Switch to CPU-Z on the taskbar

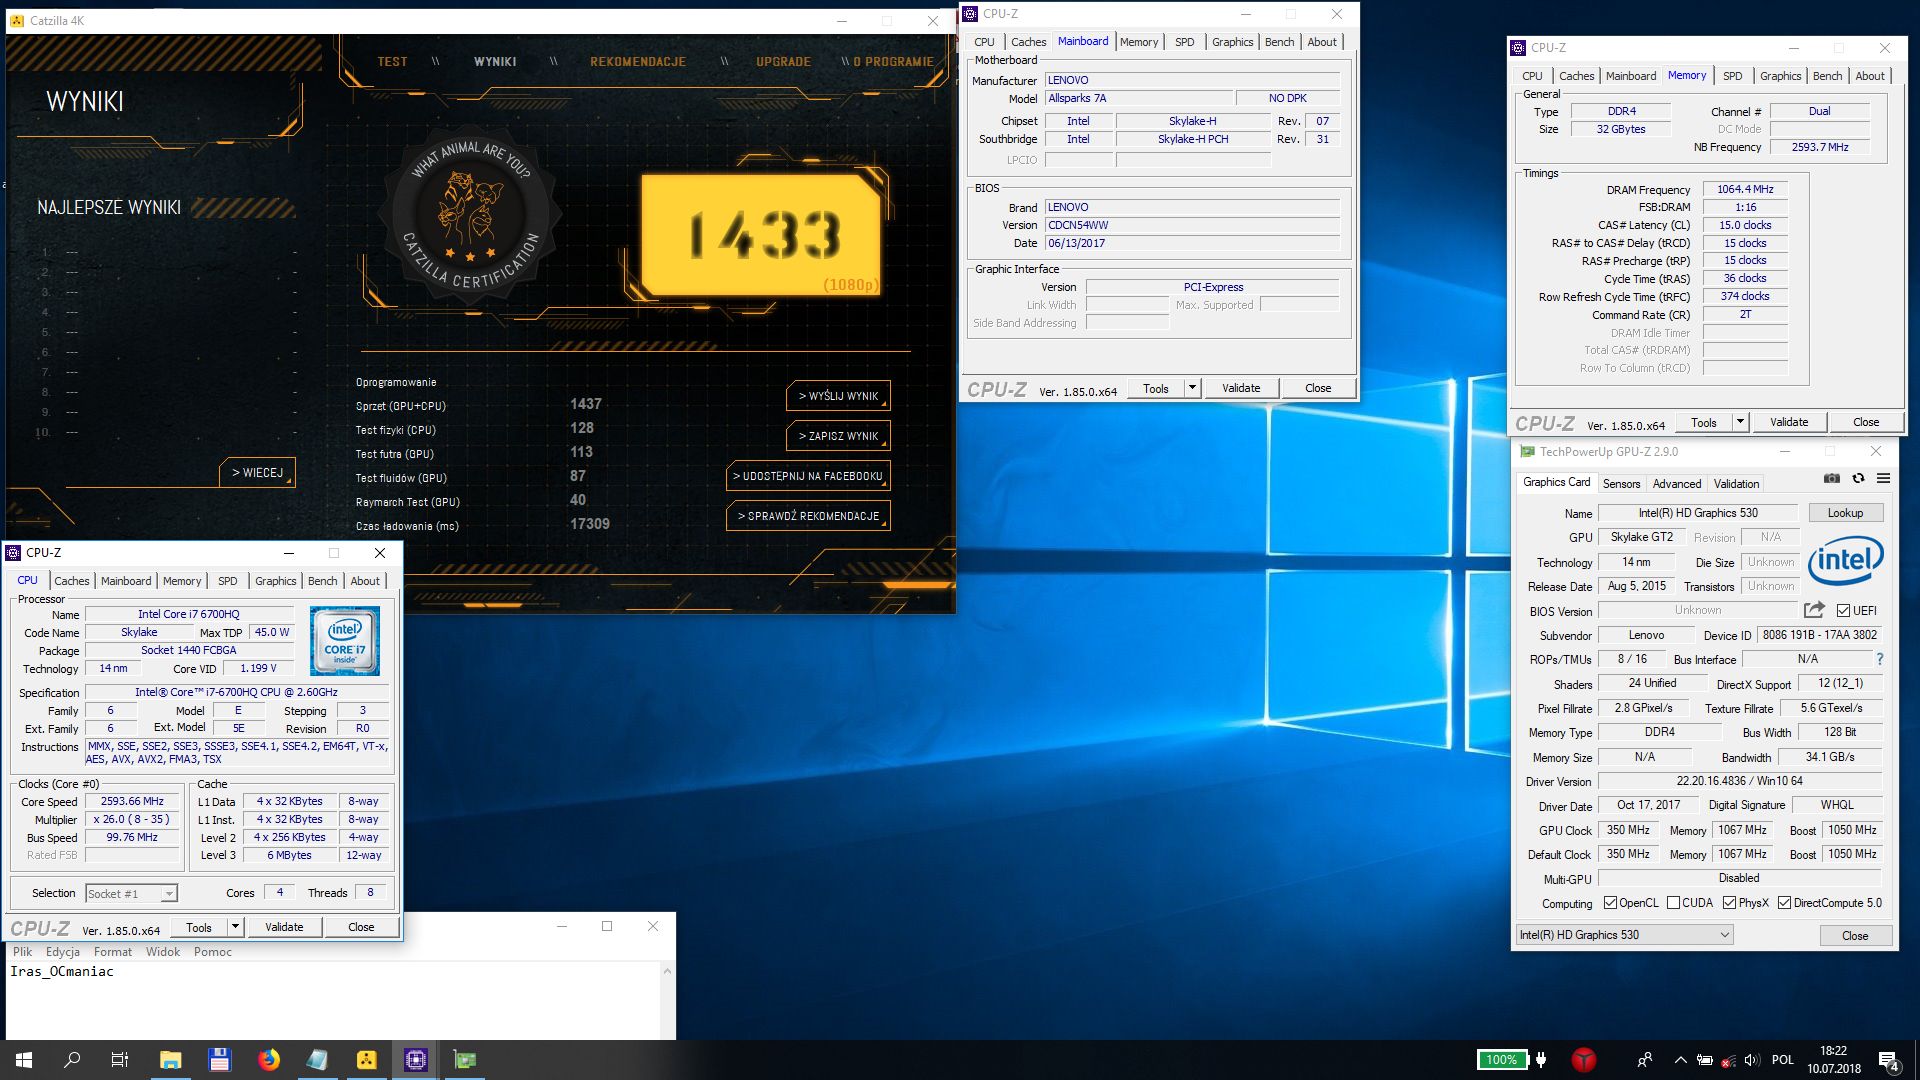pyautogui.click(x=415, y=1060)
